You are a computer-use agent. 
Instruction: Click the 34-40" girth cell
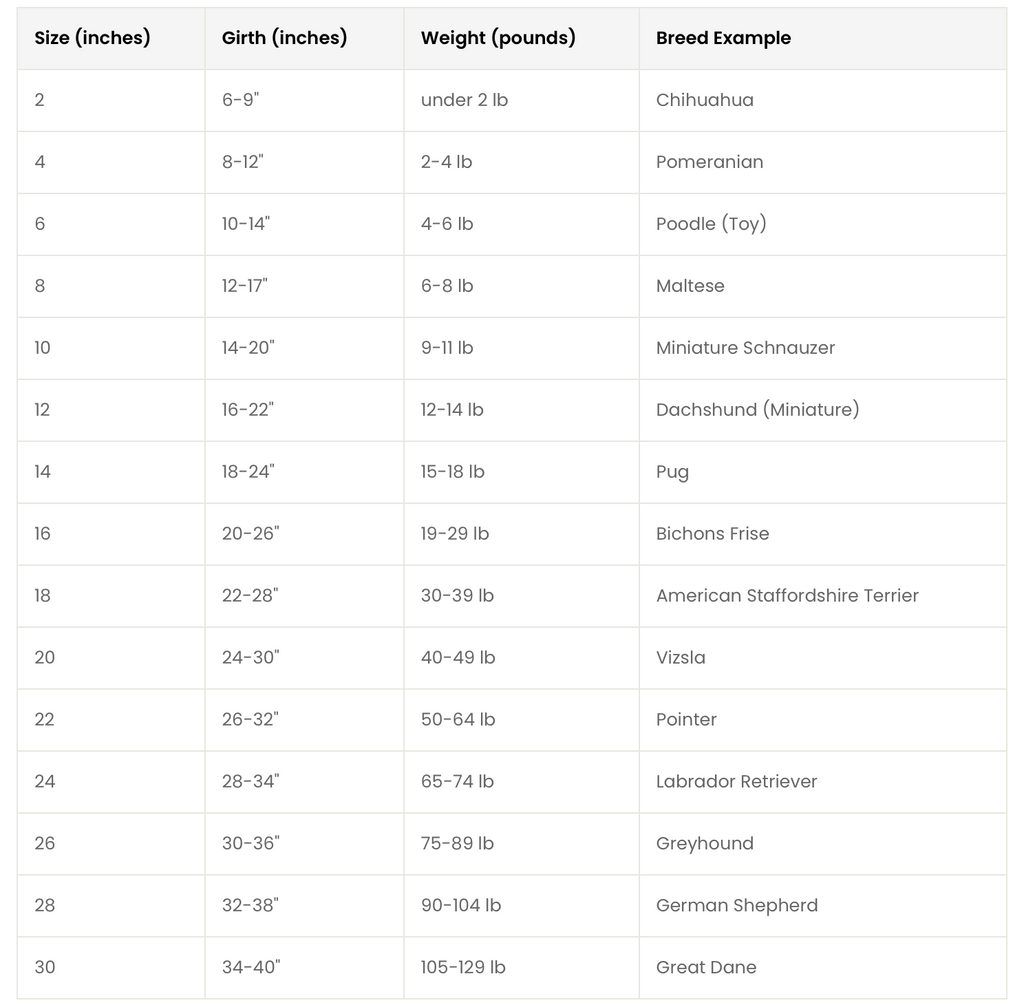click(304, 968)
